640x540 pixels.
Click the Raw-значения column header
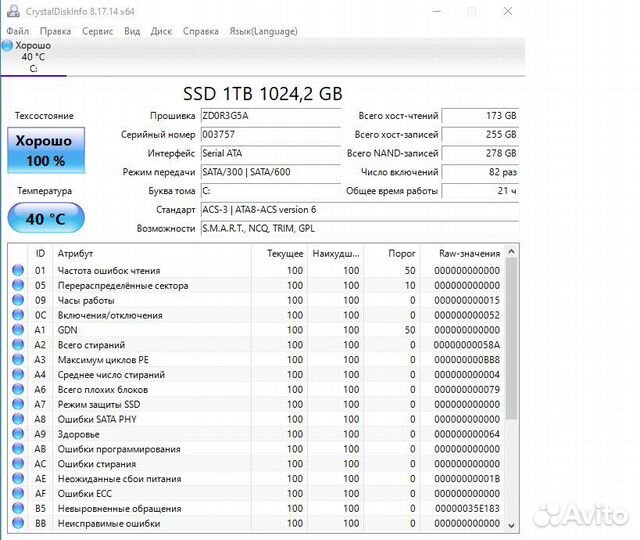pos(469,254)
